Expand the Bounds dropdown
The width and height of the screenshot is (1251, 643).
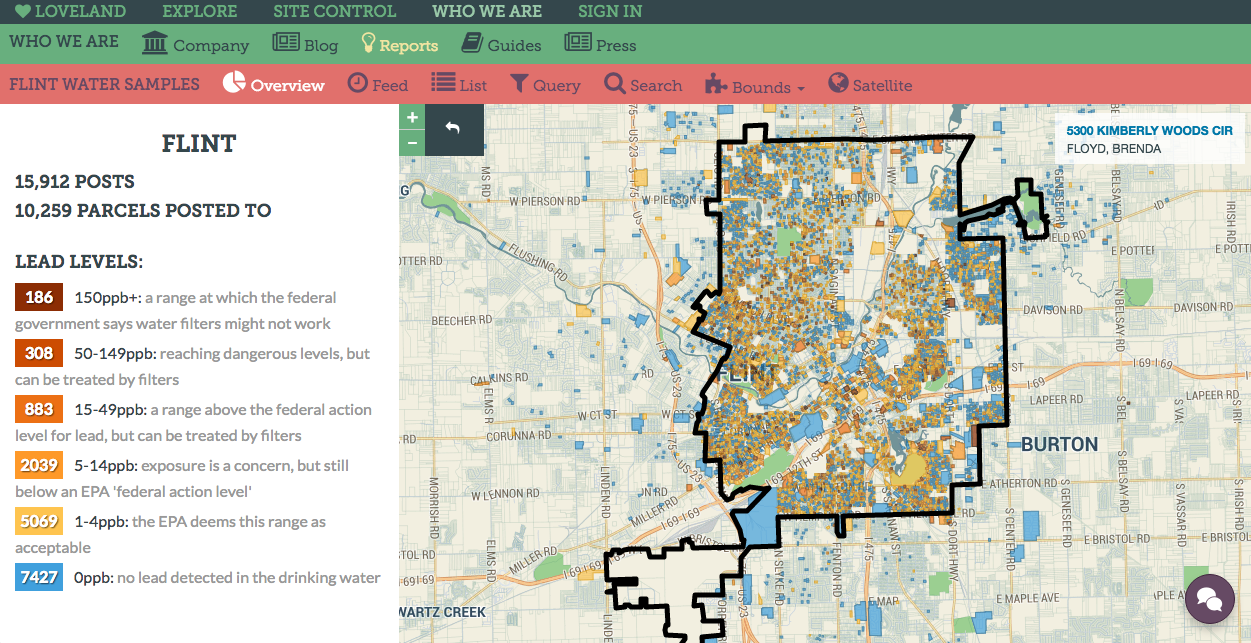[755, 86]
